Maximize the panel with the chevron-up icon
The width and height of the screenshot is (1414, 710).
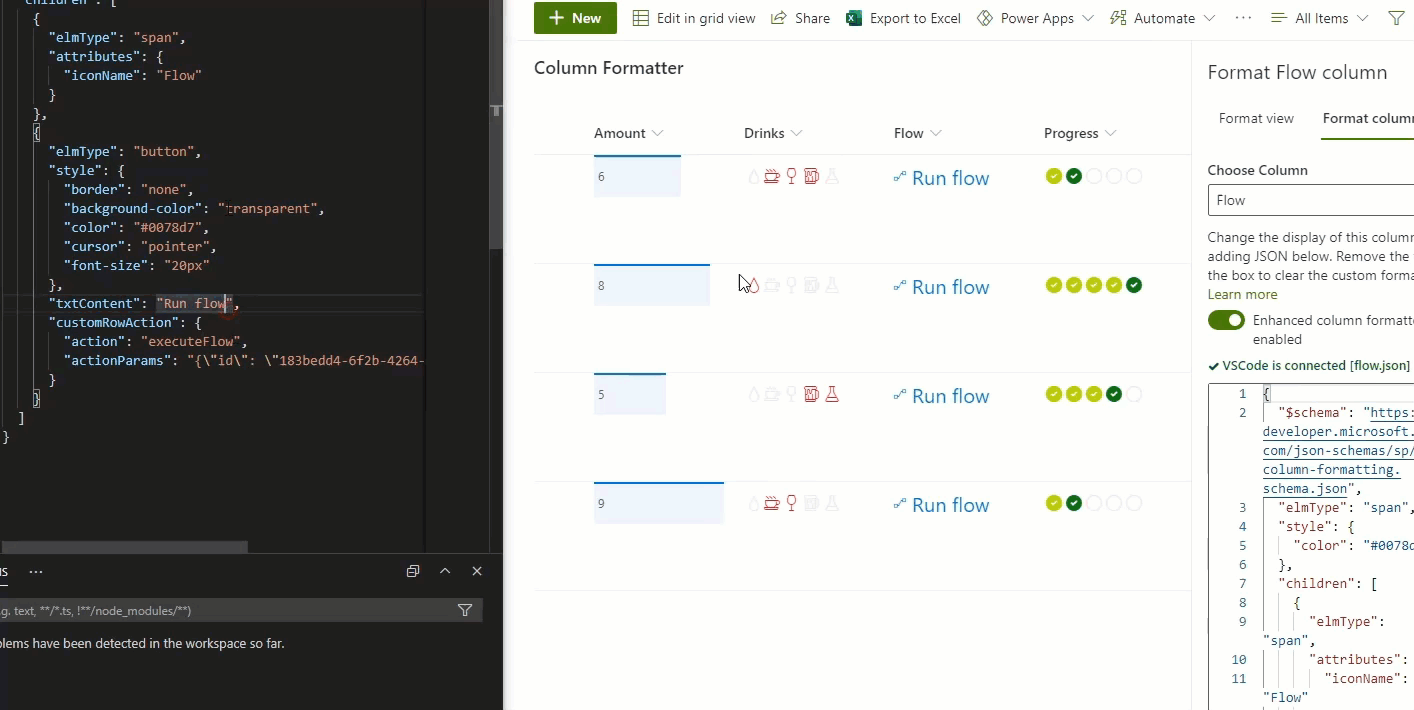pos(445,571)
